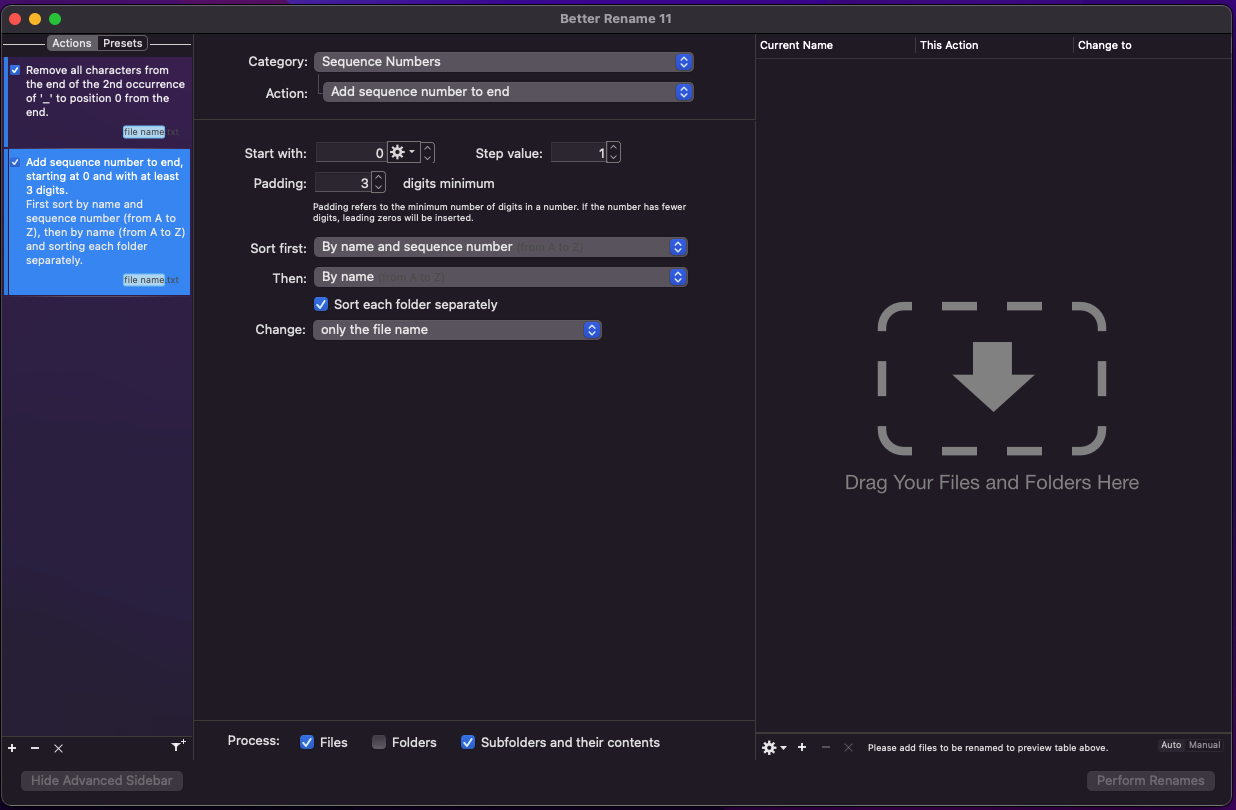Click the Change to column header

coord(1152,45)
